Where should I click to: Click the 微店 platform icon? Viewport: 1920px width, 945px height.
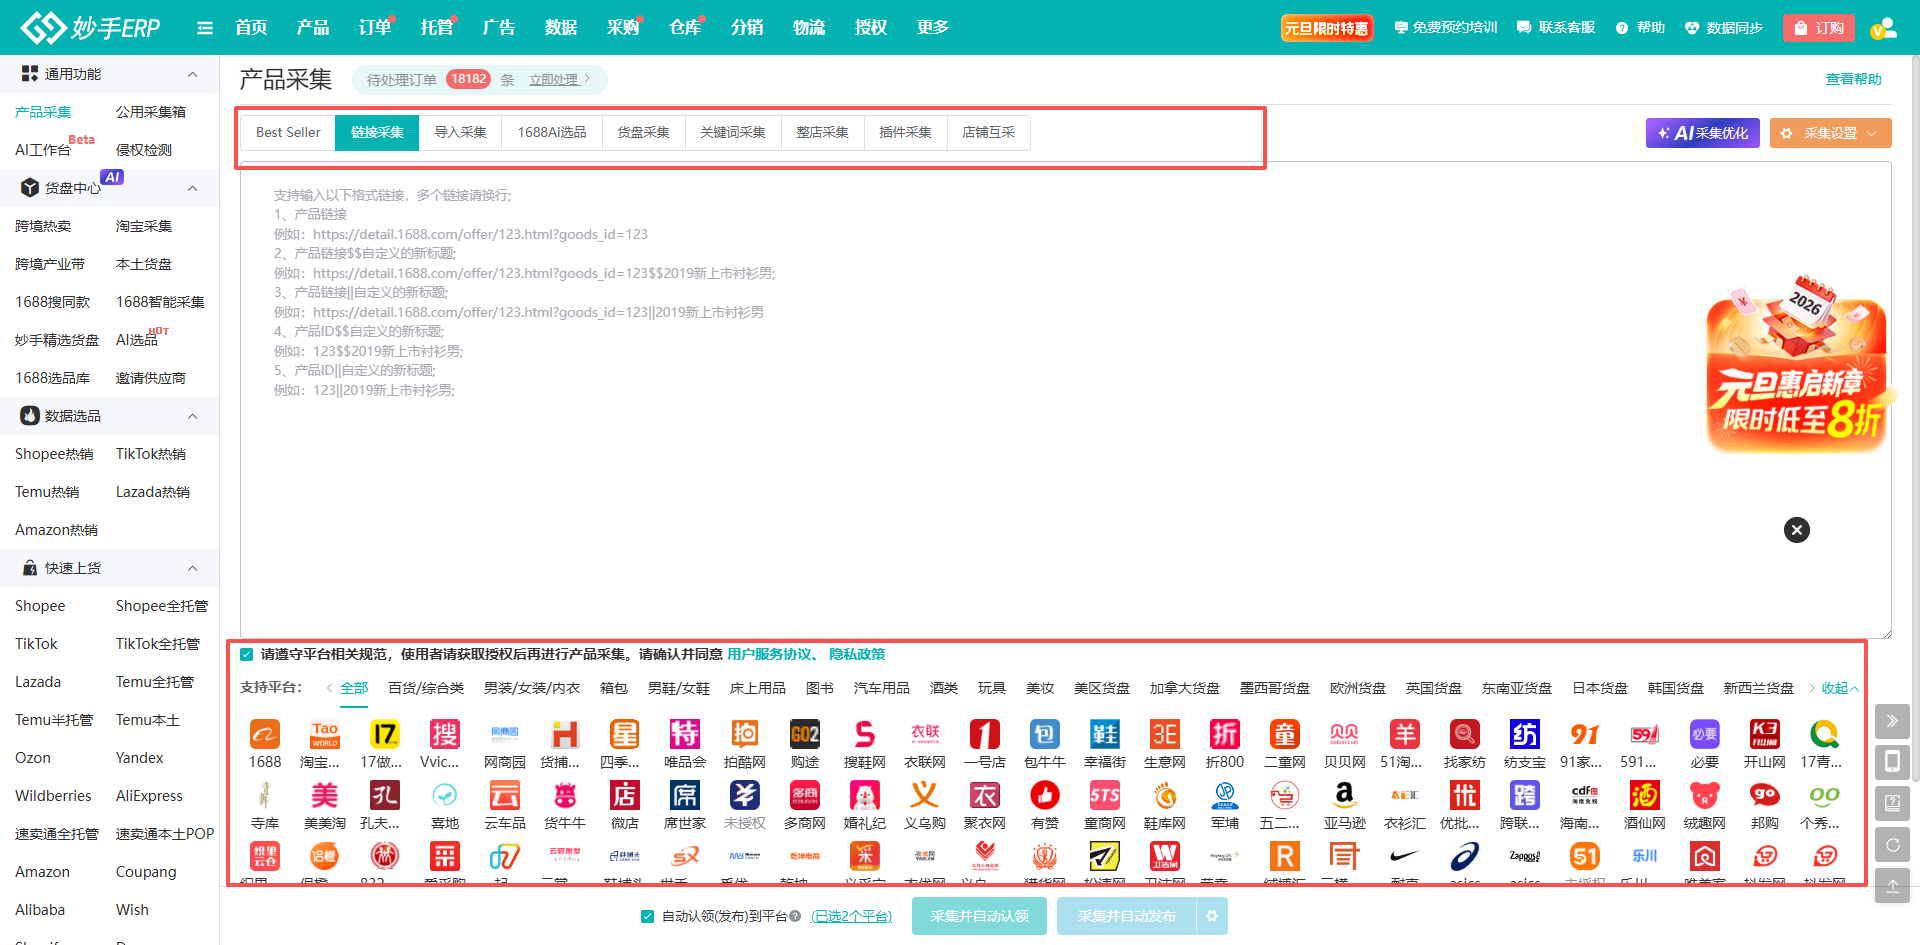pyautogui.click(x=625, y=796)
